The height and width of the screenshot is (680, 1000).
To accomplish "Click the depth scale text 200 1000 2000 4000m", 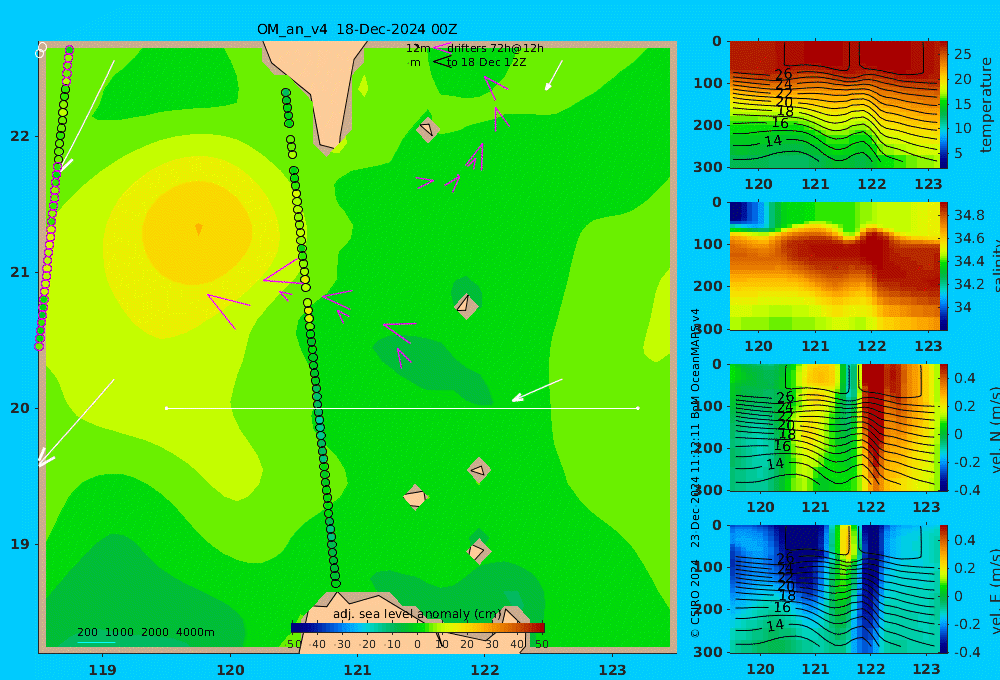I will pos(145,632).
